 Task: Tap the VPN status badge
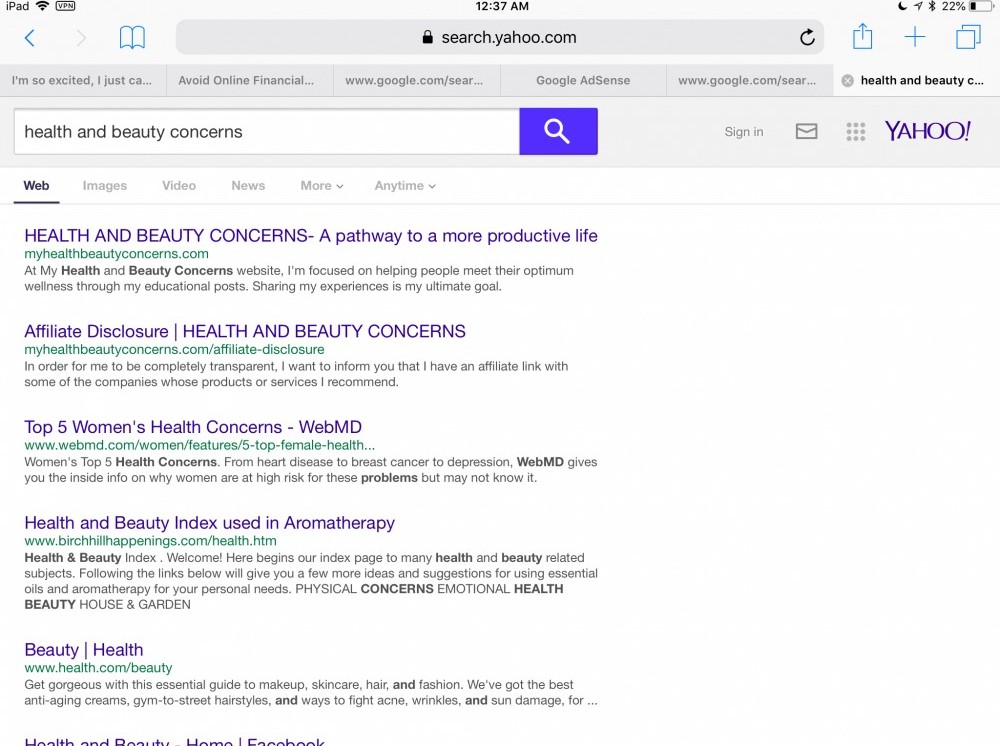pyautogui.click(x=65, y=6)
